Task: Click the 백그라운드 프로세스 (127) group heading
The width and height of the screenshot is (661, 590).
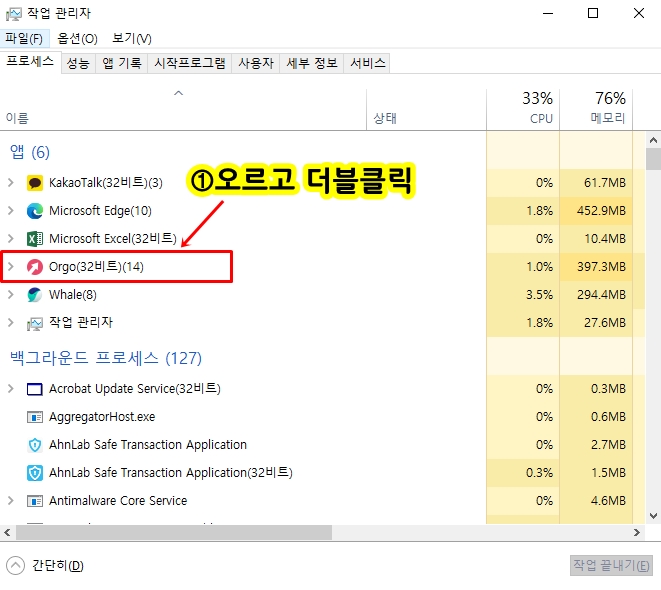Action: pos(106,359)
